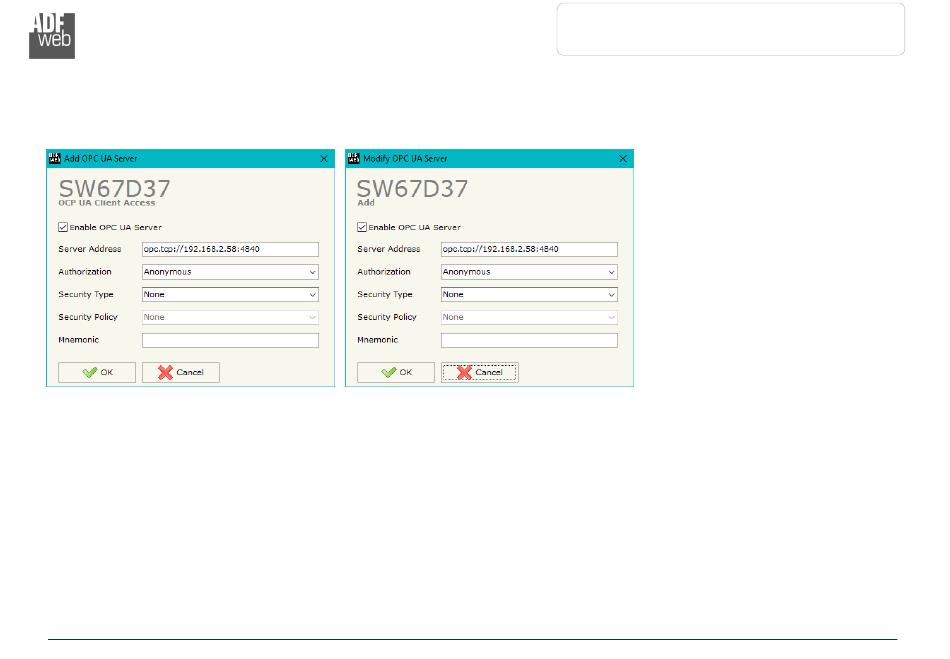The width and height of the screenshot is (950, 659).
Task: Click app icon in Modify OPC UA Server title bar
Action: coord(354,159)
